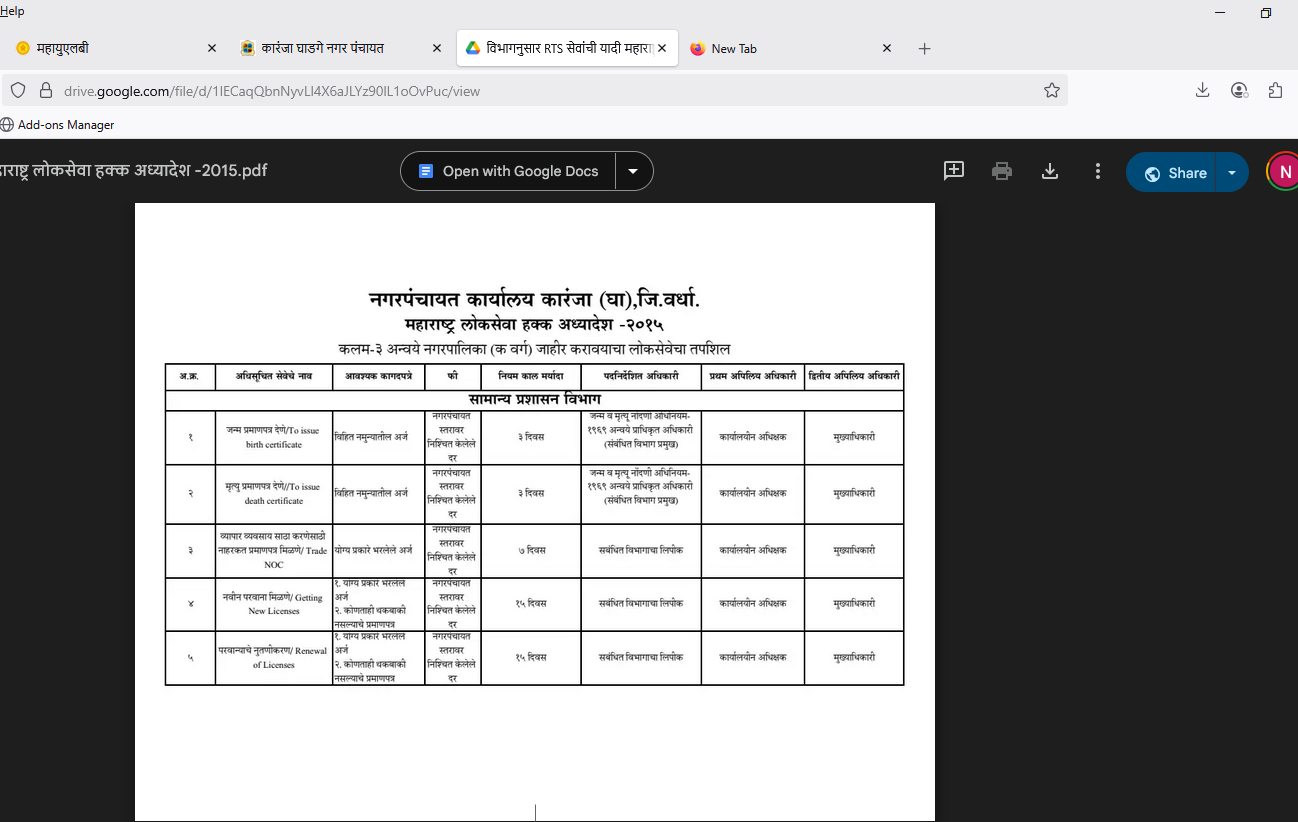Open the three-dot more actions menu
The width and height of the screenshot is (1298, 822).
pyautogui.click(x=1098, y=171)
